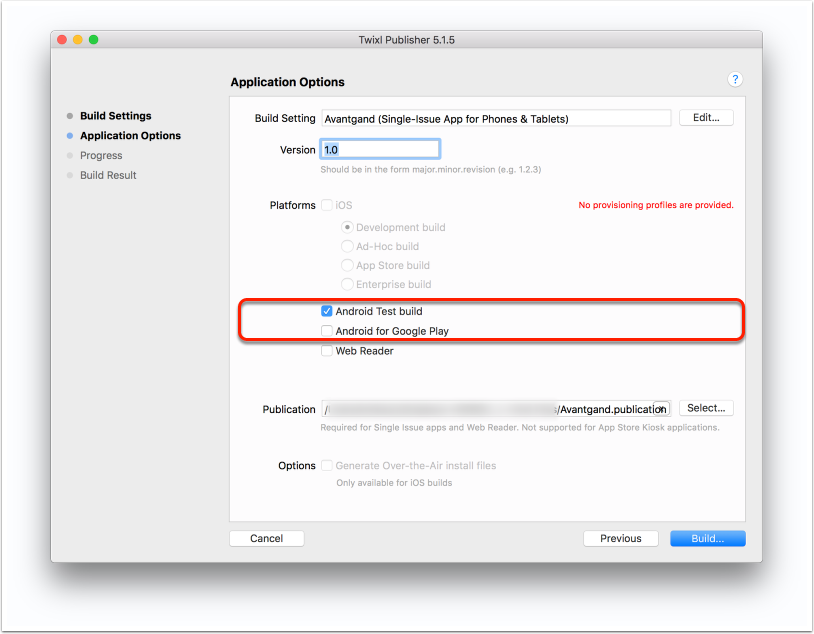Enable the iOS platform checkbox

pyautogui.click(x=327, y=205)
